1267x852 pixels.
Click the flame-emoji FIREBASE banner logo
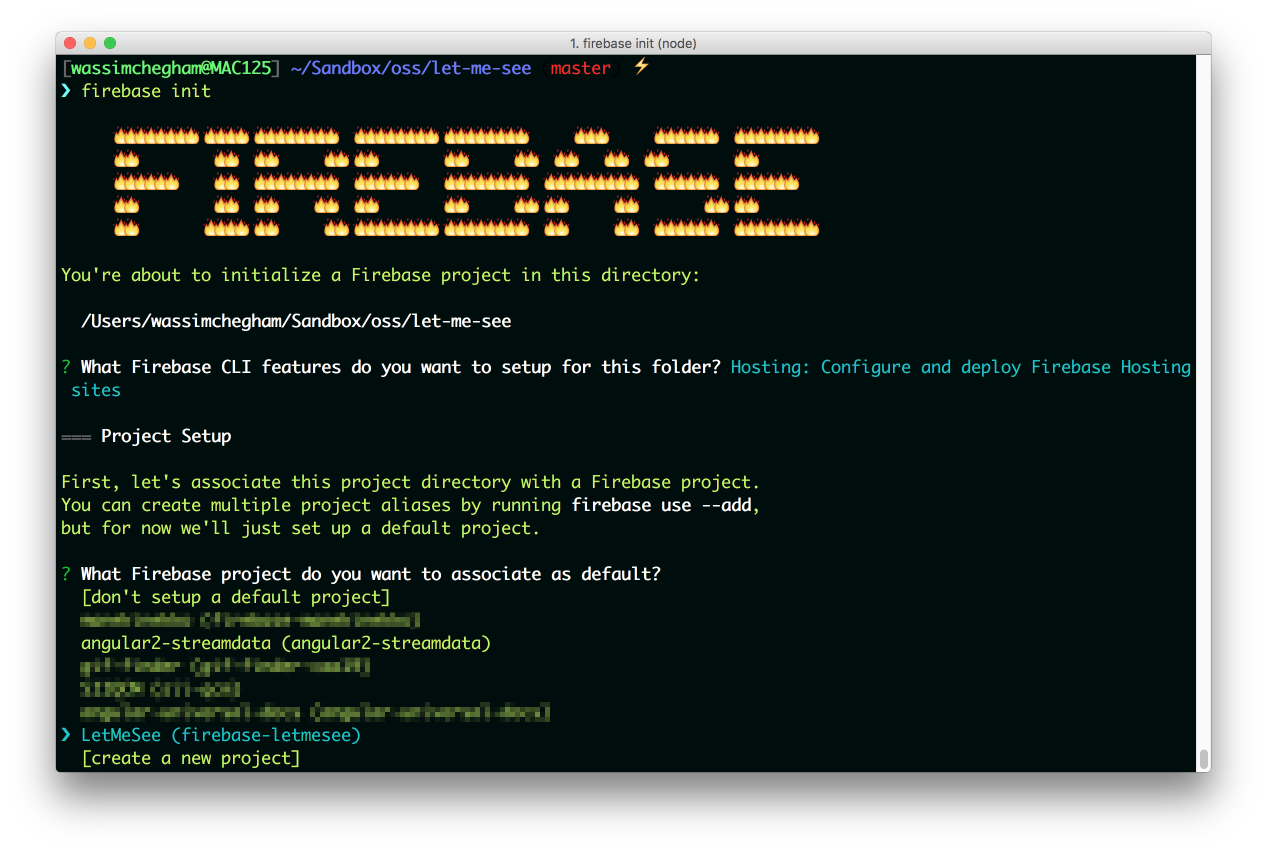466,182
